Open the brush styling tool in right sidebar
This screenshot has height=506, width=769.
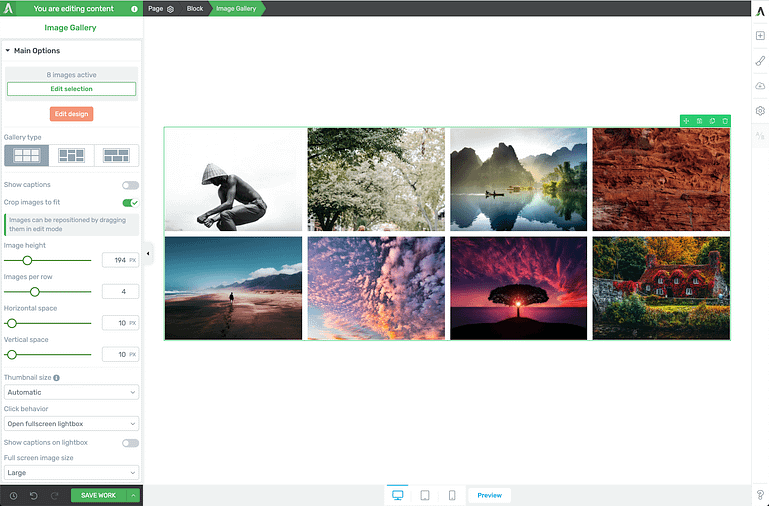[760, 61]
